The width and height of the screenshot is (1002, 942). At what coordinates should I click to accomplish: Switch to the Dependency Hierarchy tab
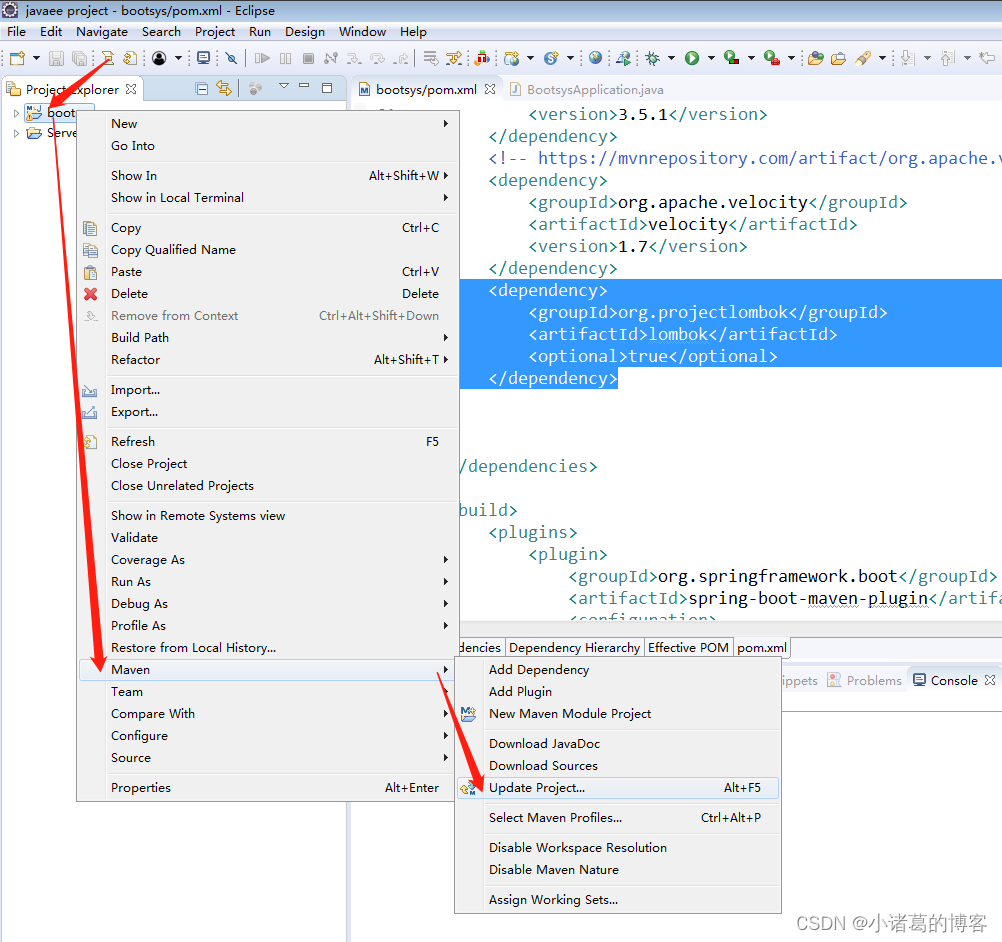coord(574,647)
